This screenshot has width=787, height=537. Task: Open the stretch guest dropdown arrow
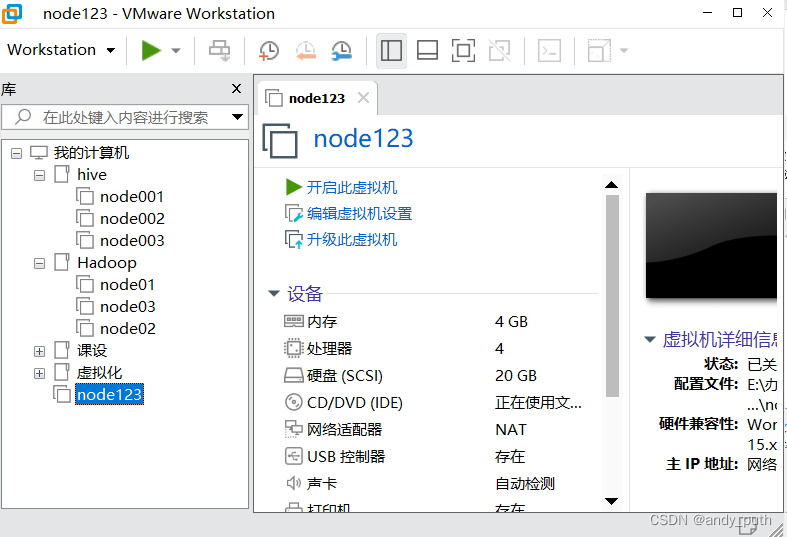tap(624, 50)
